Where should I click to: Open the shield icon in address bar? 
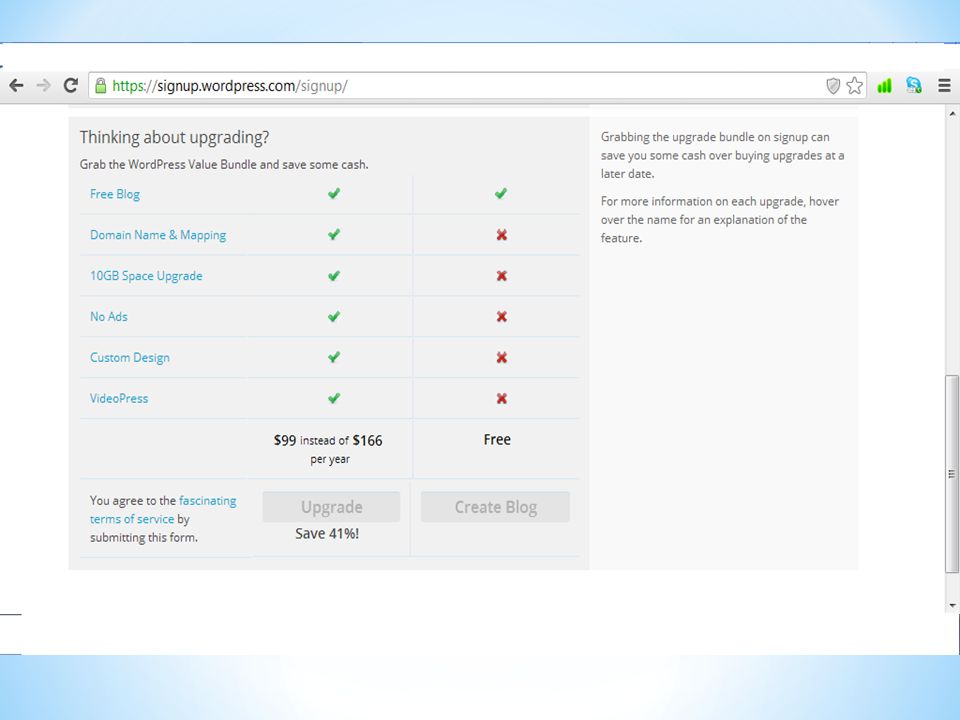pyautogui.click(x=833, y=86)
